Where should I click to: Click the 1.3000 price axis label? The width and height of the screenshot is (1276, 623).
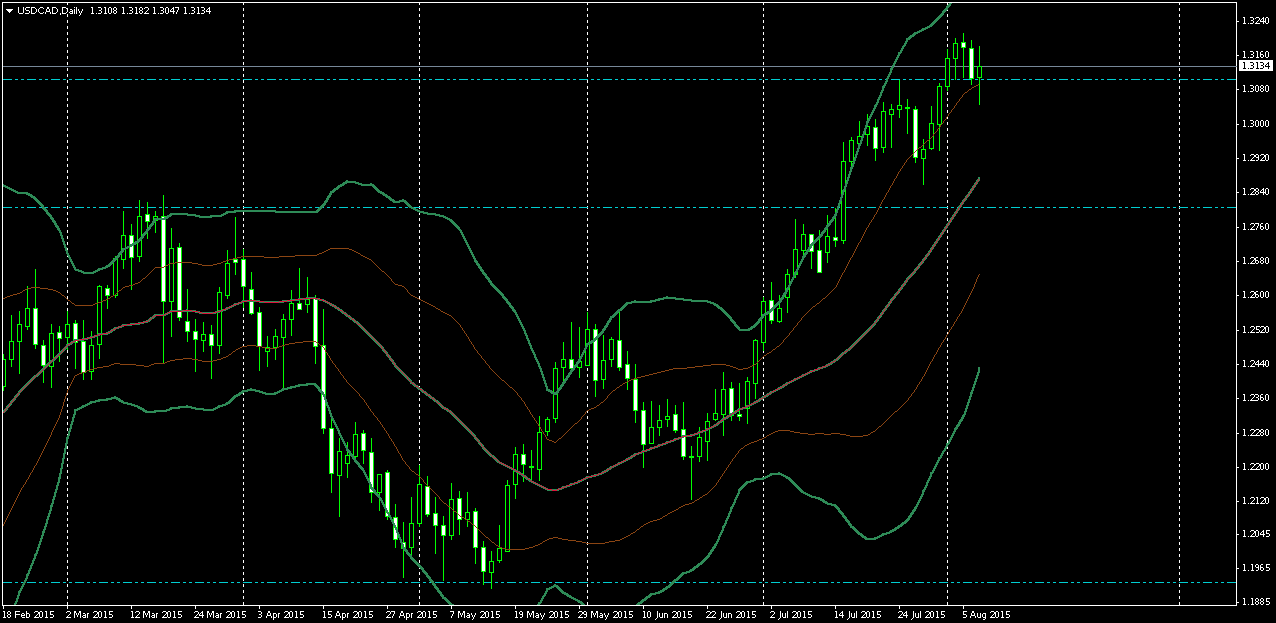click(1254, 123)
